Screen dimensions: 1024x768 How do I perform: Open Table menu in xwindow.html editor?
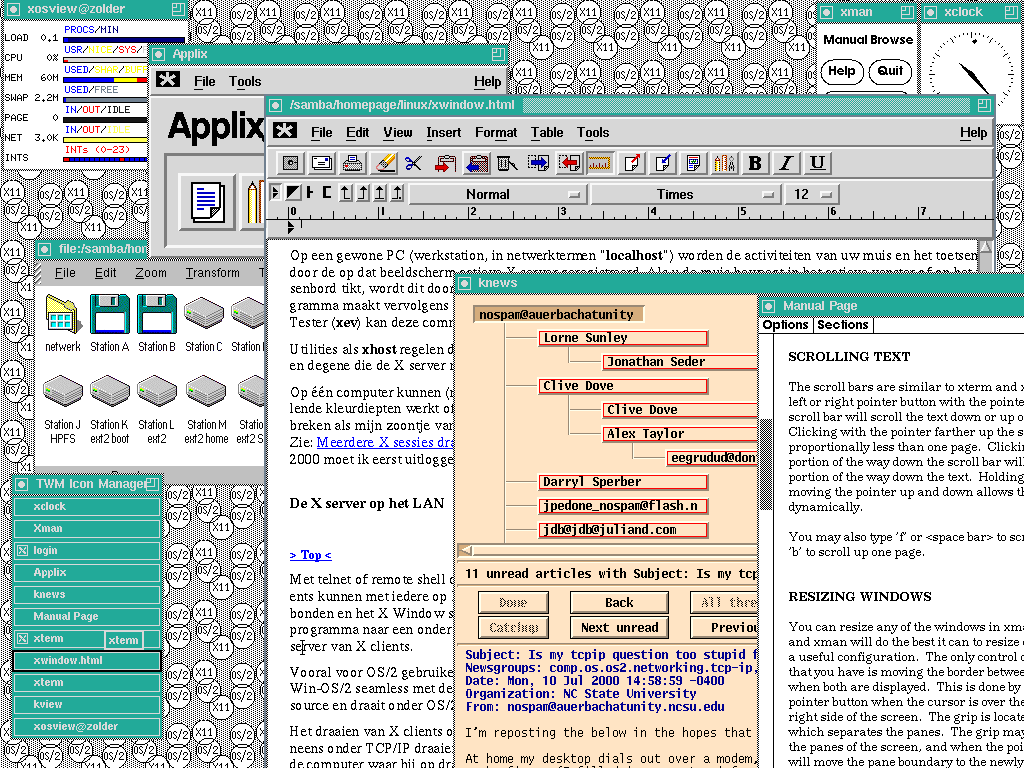coord(547,133)
